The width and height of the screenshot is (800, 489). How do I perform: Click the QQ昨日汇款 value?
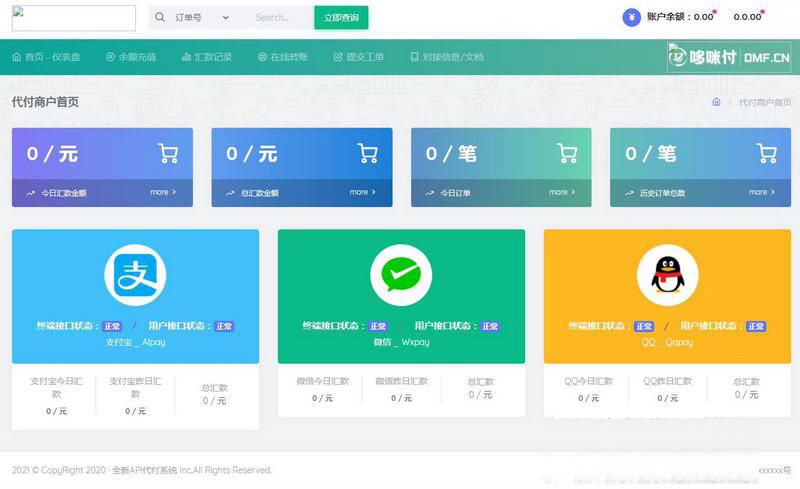667,398
